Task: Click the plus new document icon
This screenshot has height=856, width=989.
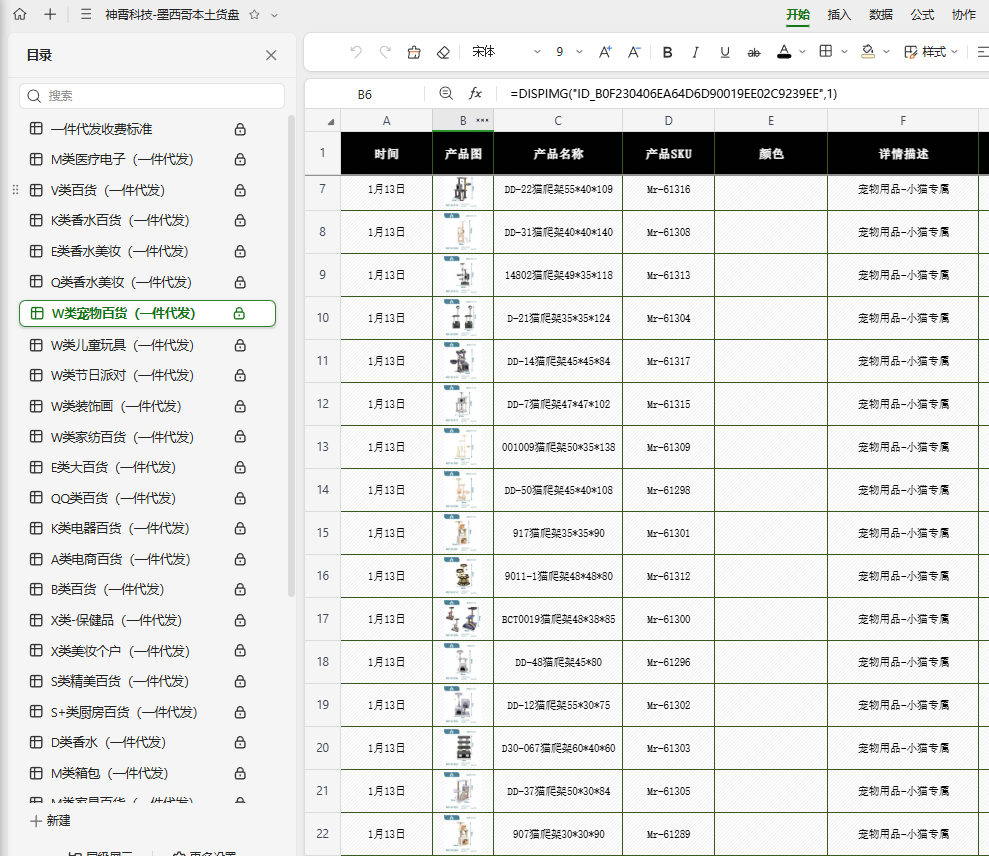Action: click(50, 15)
